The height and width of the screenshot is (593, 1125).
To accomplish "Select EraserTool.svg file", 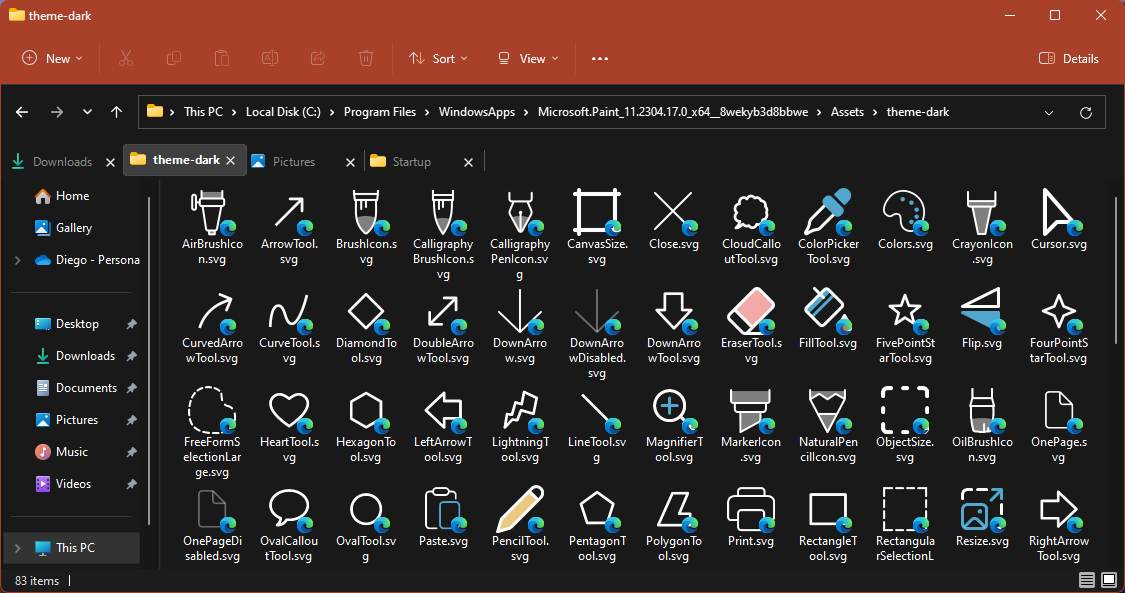I will click(750, 327).
